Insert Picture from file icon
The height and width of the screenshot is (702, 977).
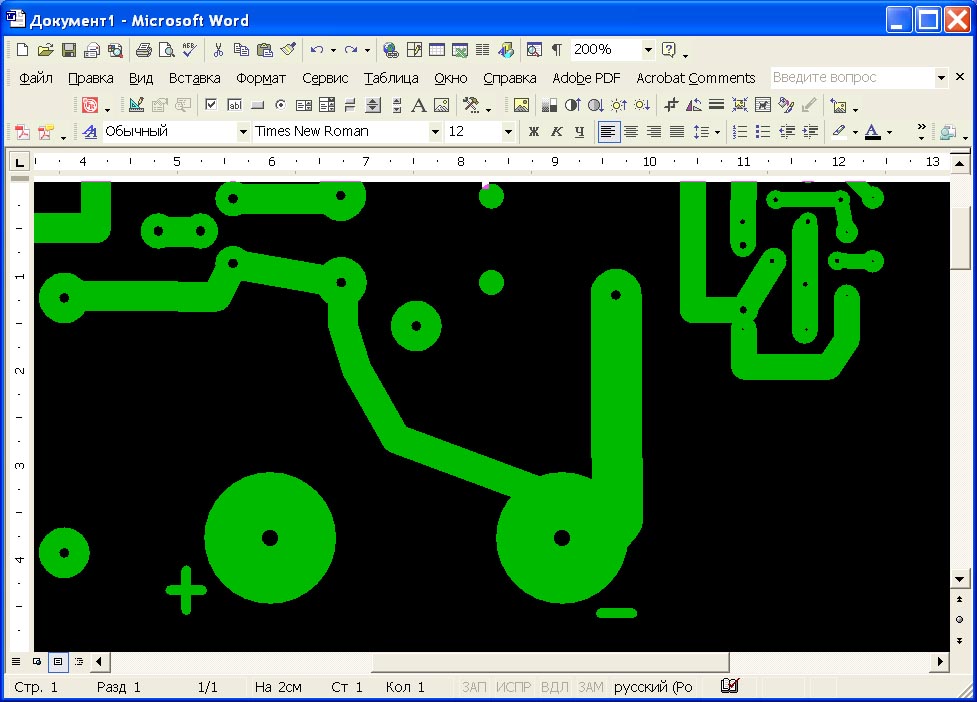pyautogui.click(x=521, y=105)
